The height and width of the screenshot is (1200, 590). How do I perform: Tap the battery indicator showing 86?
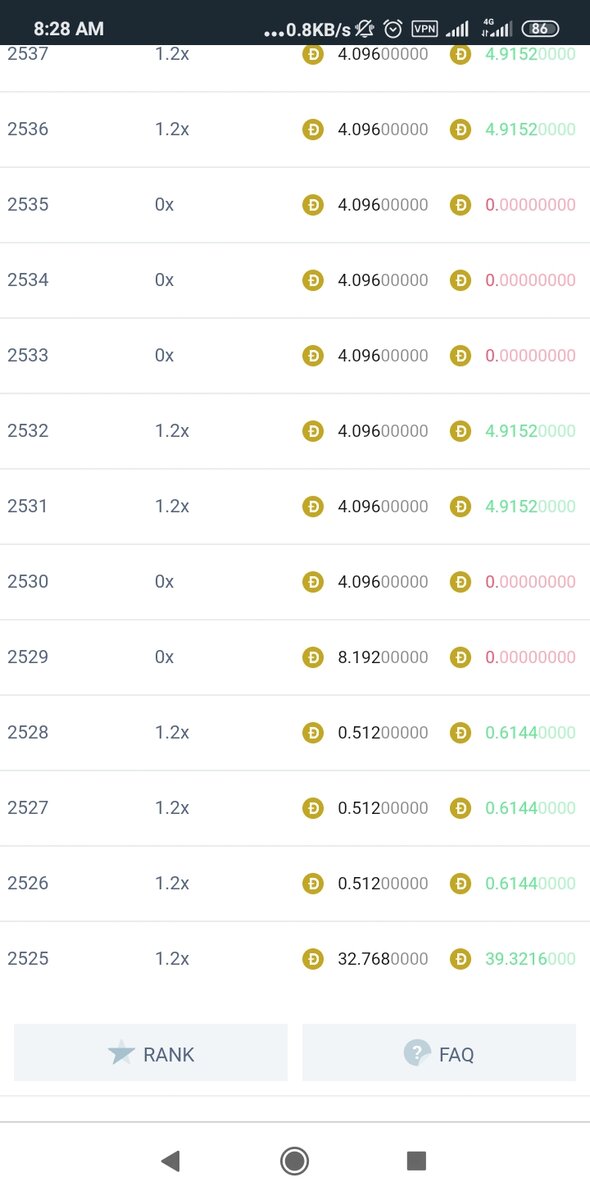tap(540, 29)
